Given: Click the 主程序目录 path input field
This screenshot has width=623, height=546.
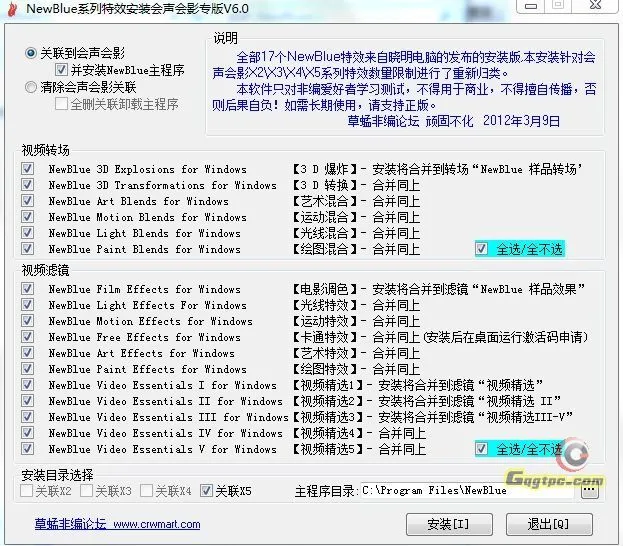Looking at the screenshot, I should click(467, 491).
